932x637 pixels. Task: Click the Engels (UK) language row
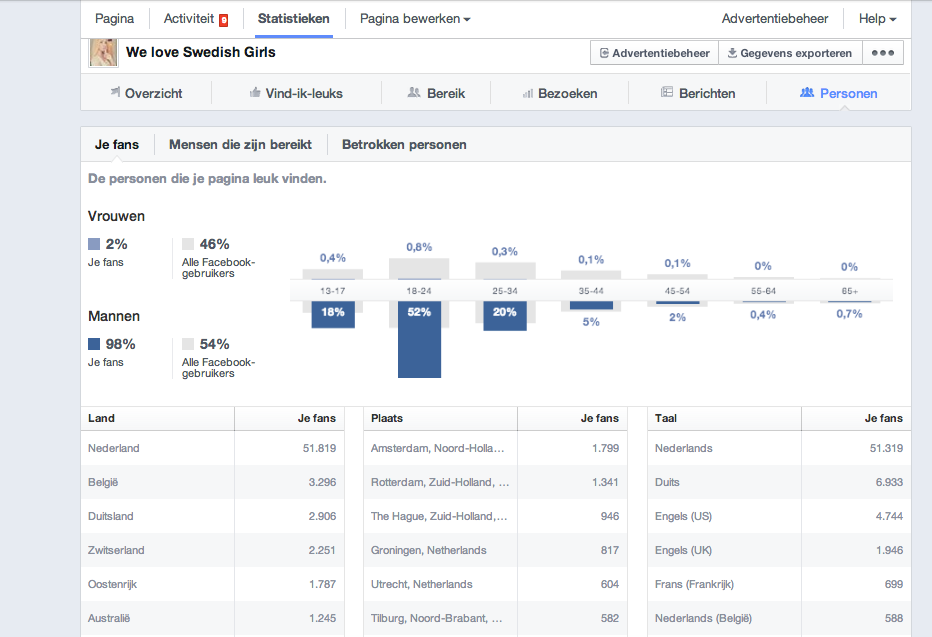pyautogui.click(x=779, y=550)
